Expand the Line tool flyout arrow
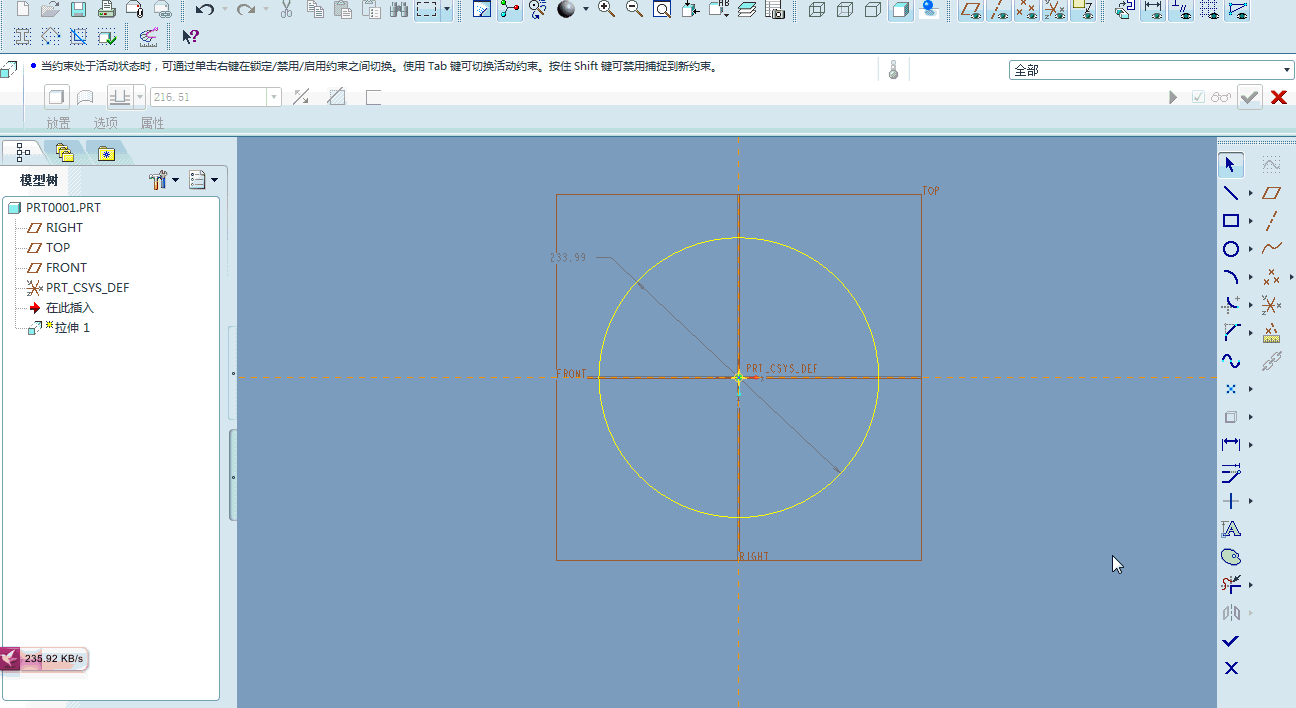Viewport: 1296px width, 708px height. click(x=1250, y=193)
